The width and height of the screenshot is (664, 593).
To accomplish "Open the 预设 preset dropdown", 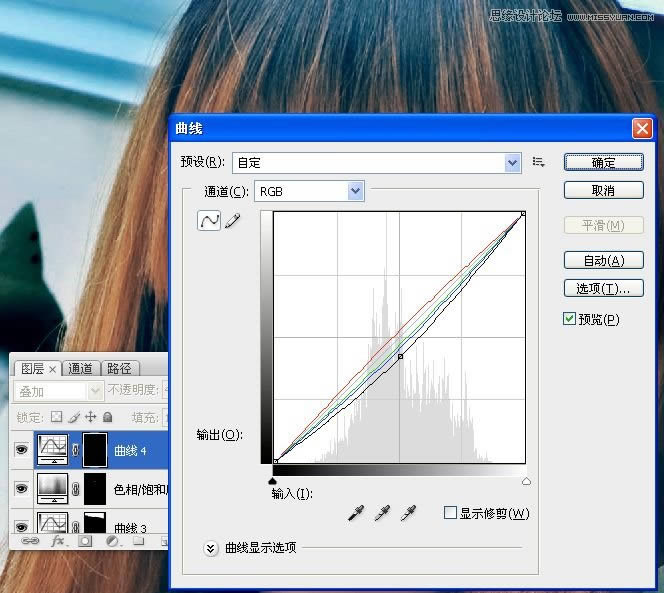I will [513, 162].
